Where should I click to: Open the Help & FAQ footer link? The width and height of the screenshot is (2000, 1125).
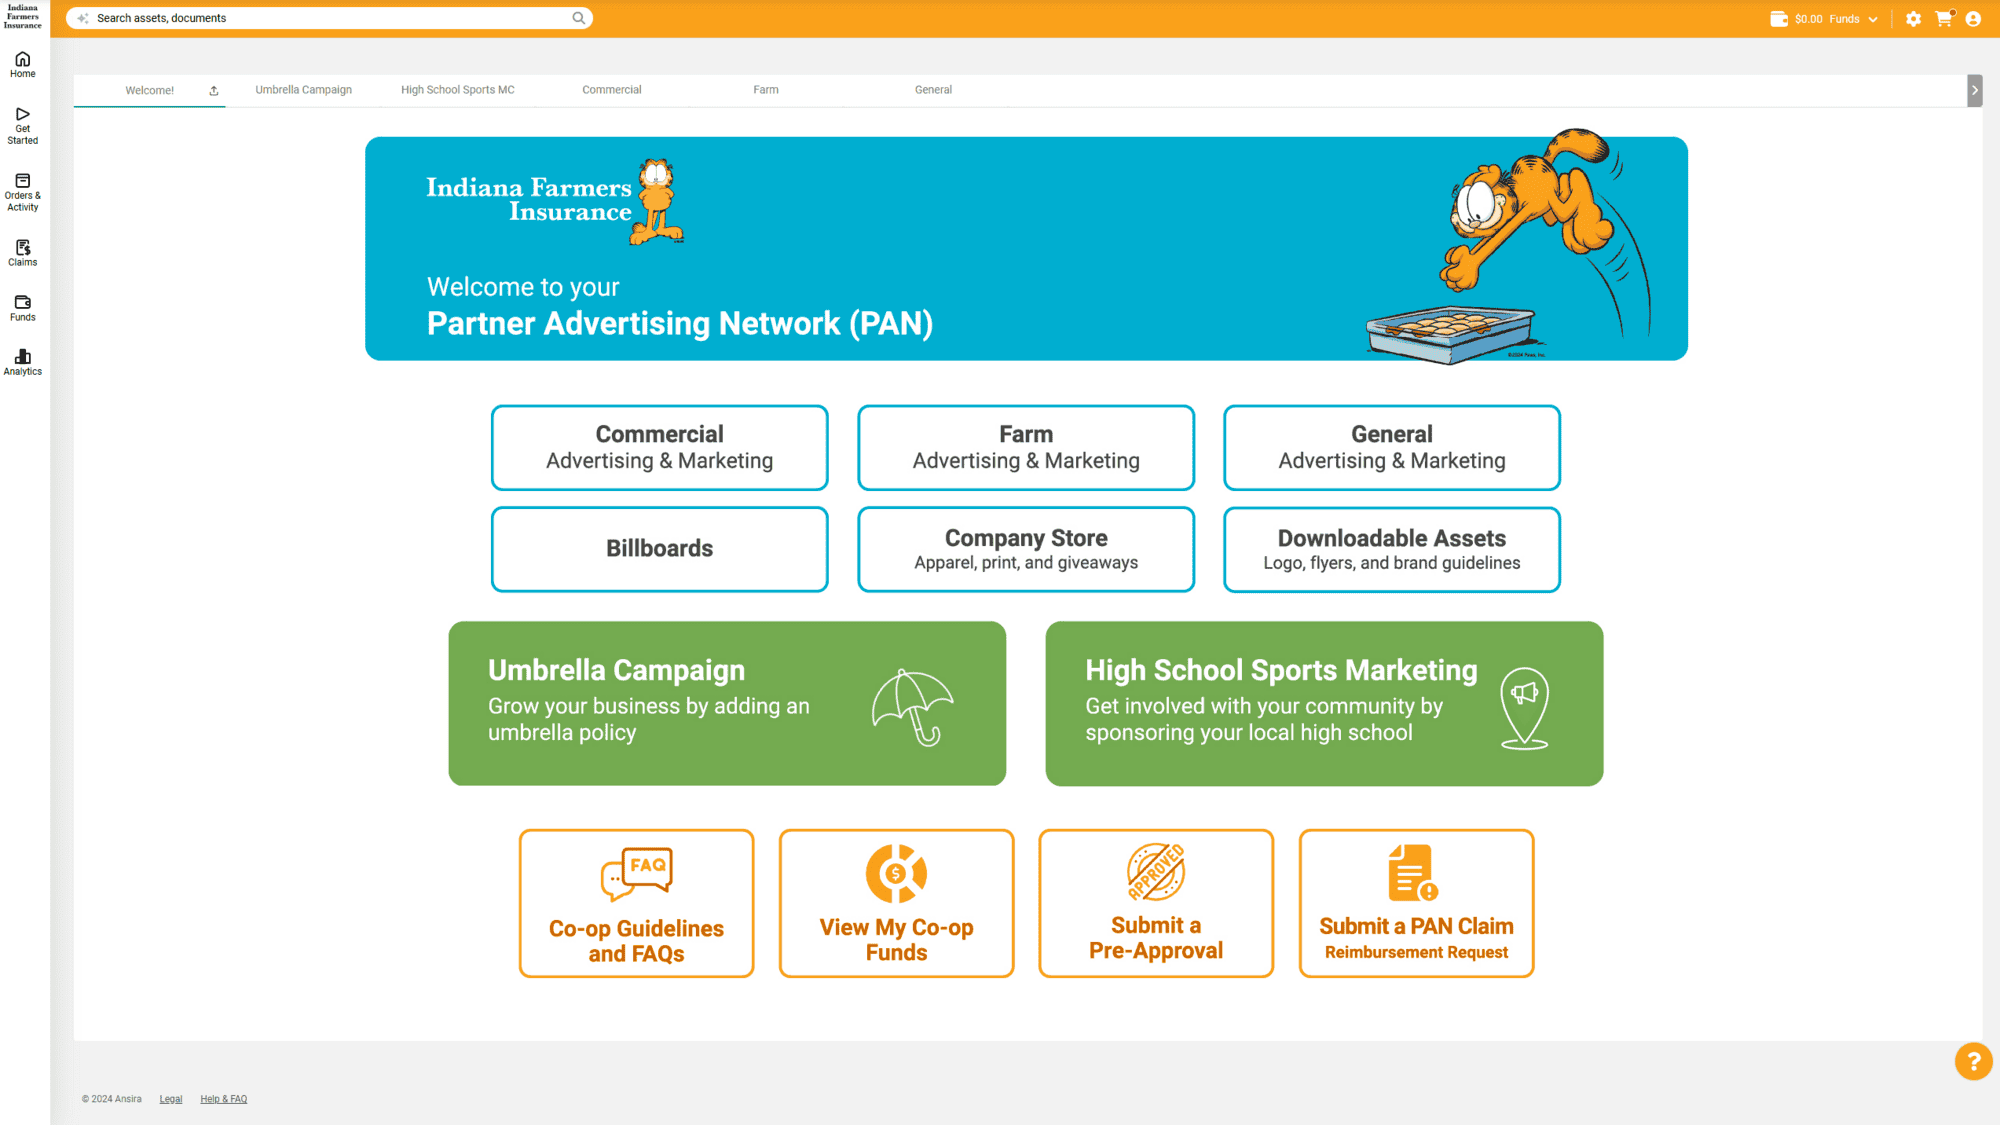[x=223, y=1098]
